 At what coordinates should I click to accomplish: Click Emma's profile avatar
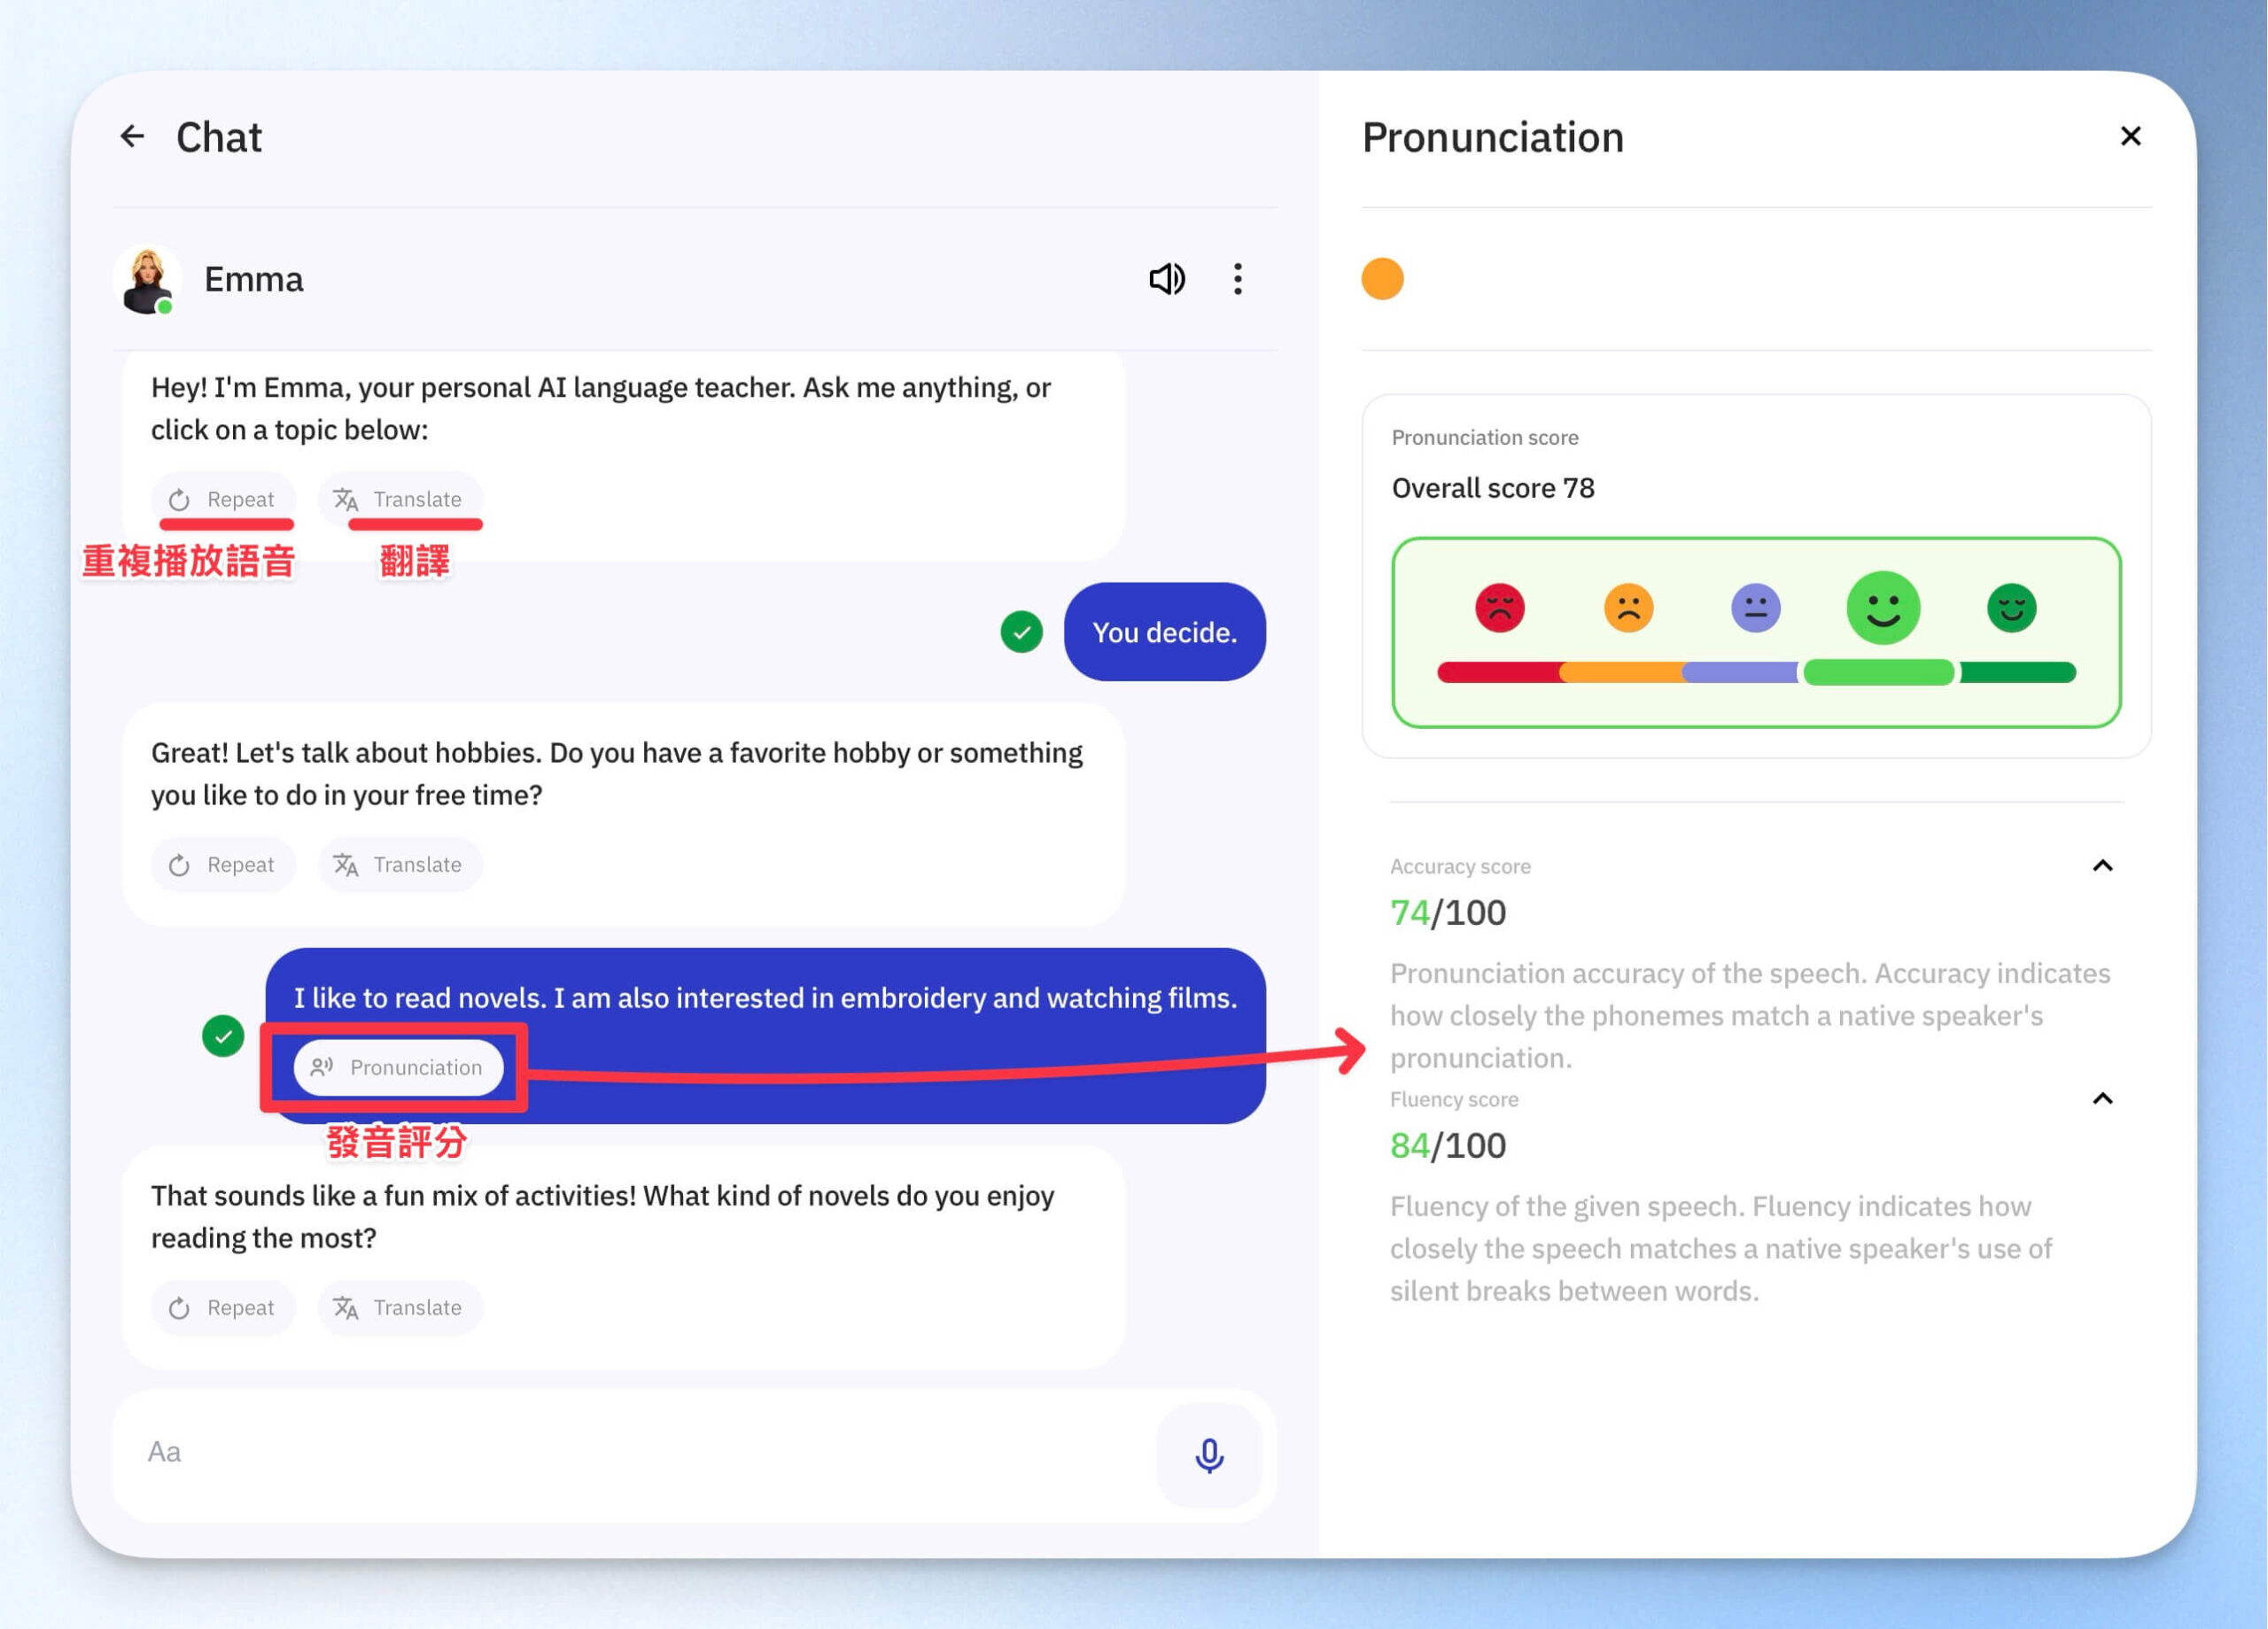click(148, 280)
